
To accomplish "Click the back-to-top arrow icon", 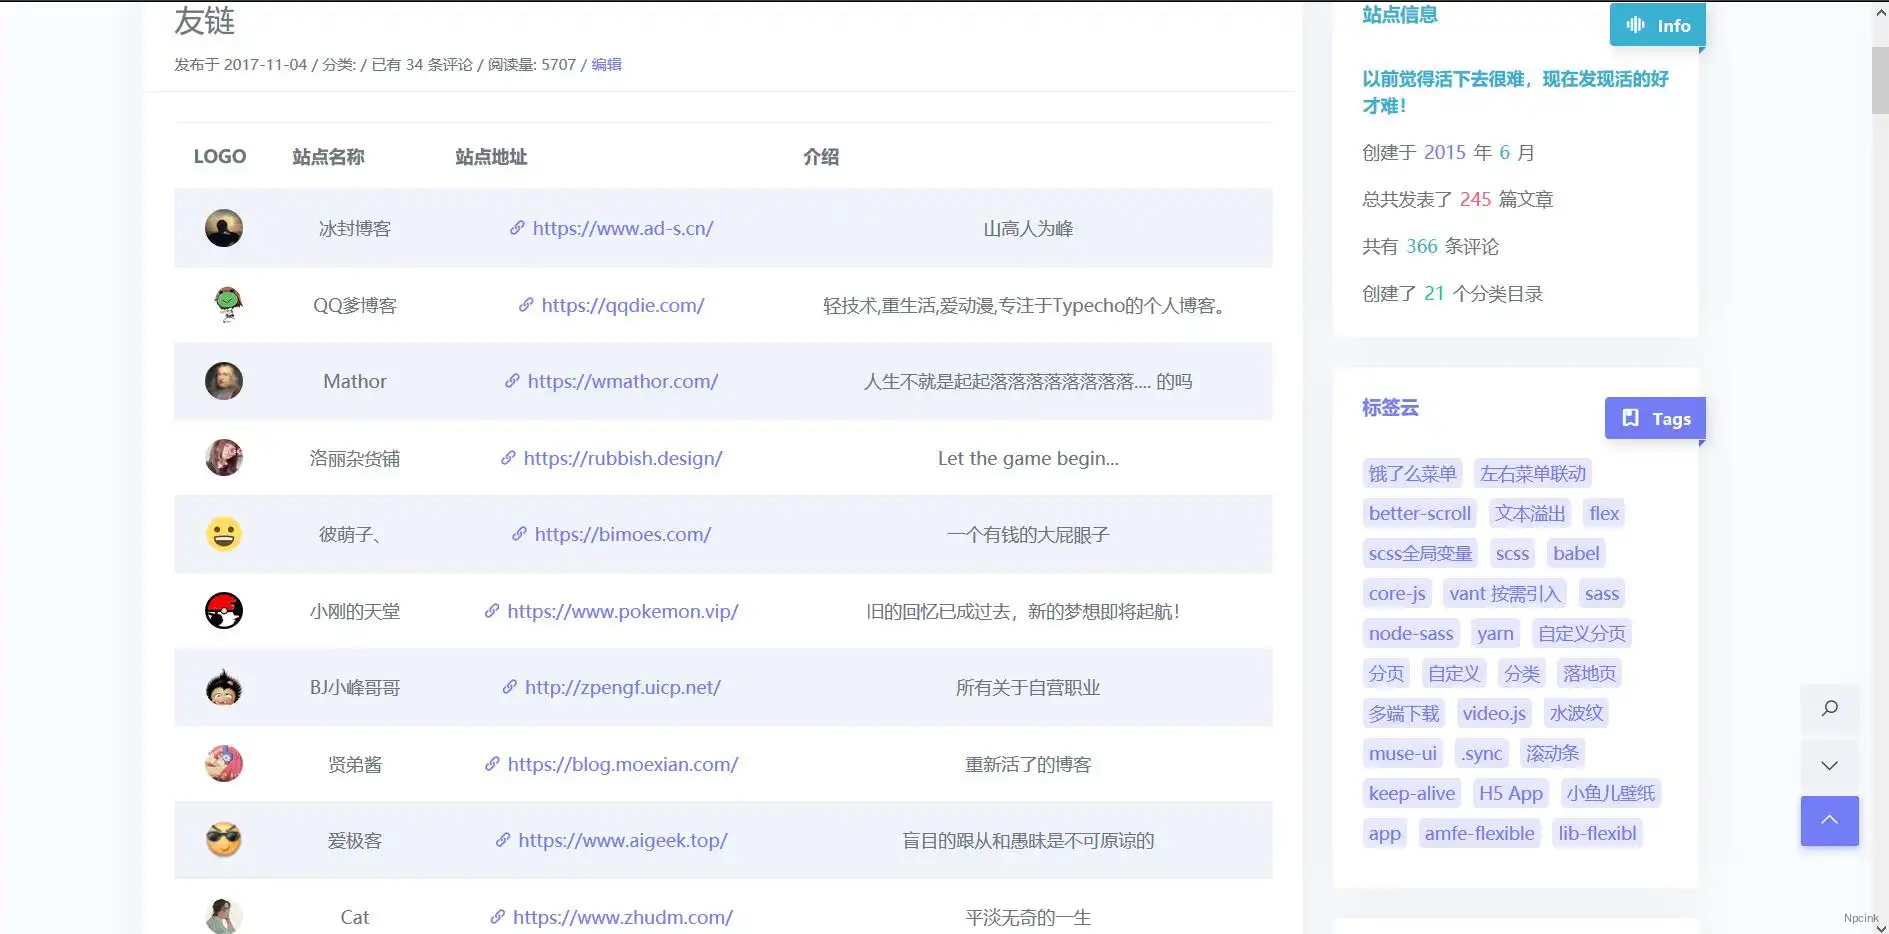I will pos(1829,820).
